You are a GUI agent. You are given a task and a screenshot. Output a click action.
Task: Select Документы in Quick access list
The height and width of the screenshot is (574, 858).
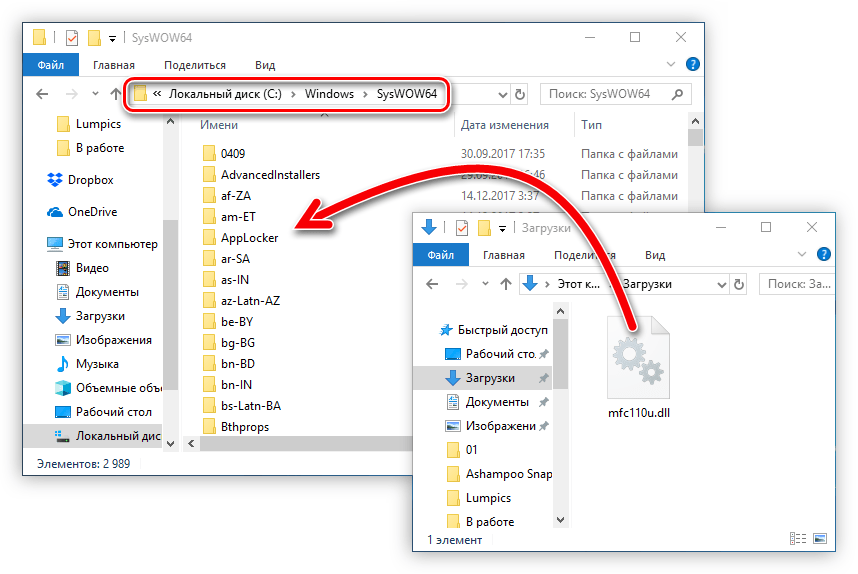(x=497, y=402)
